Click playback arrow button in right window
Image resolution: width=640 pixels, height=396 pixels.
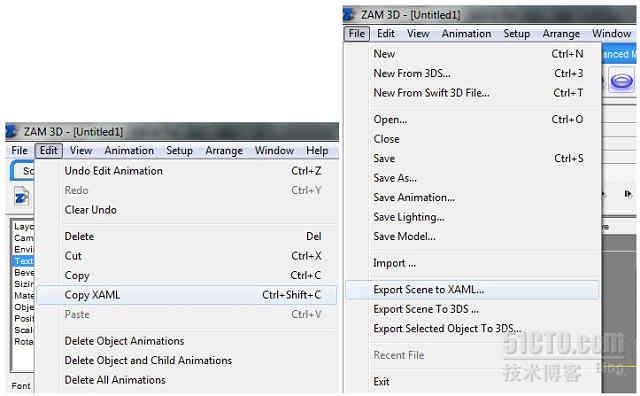[628, 194]
